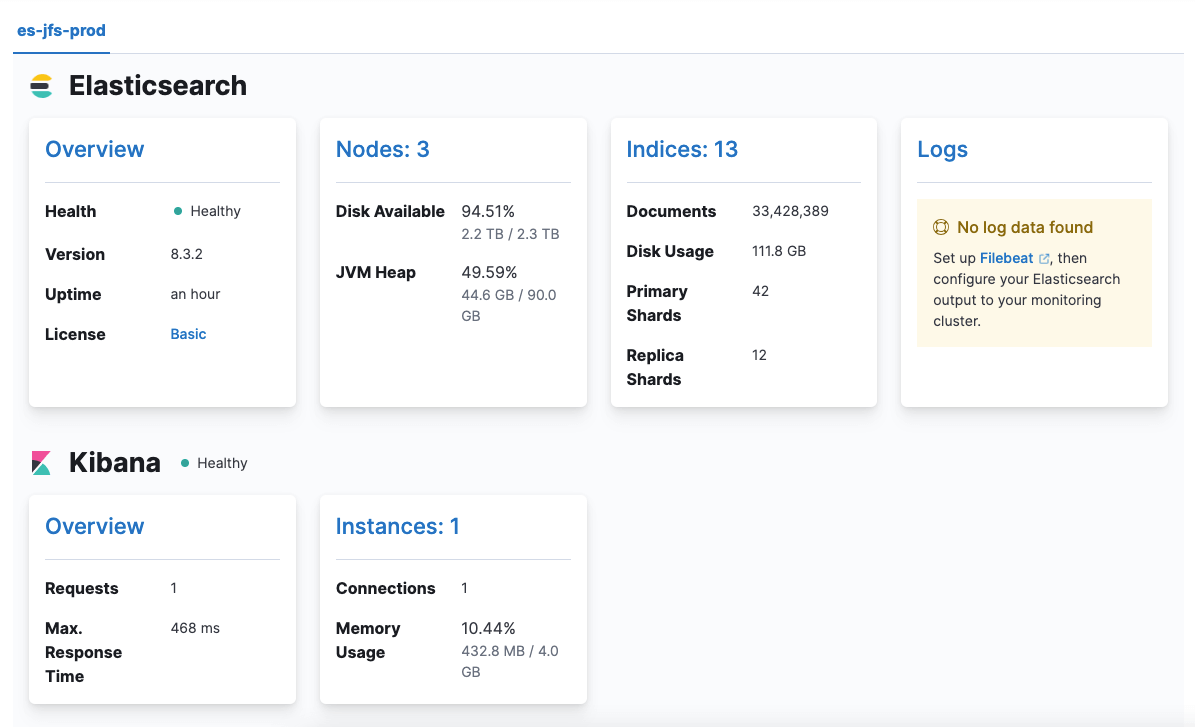Viewport: 1195px width, 727px height.
Task: Open the Indices: 13 link
Action: (x=682, y=149)
